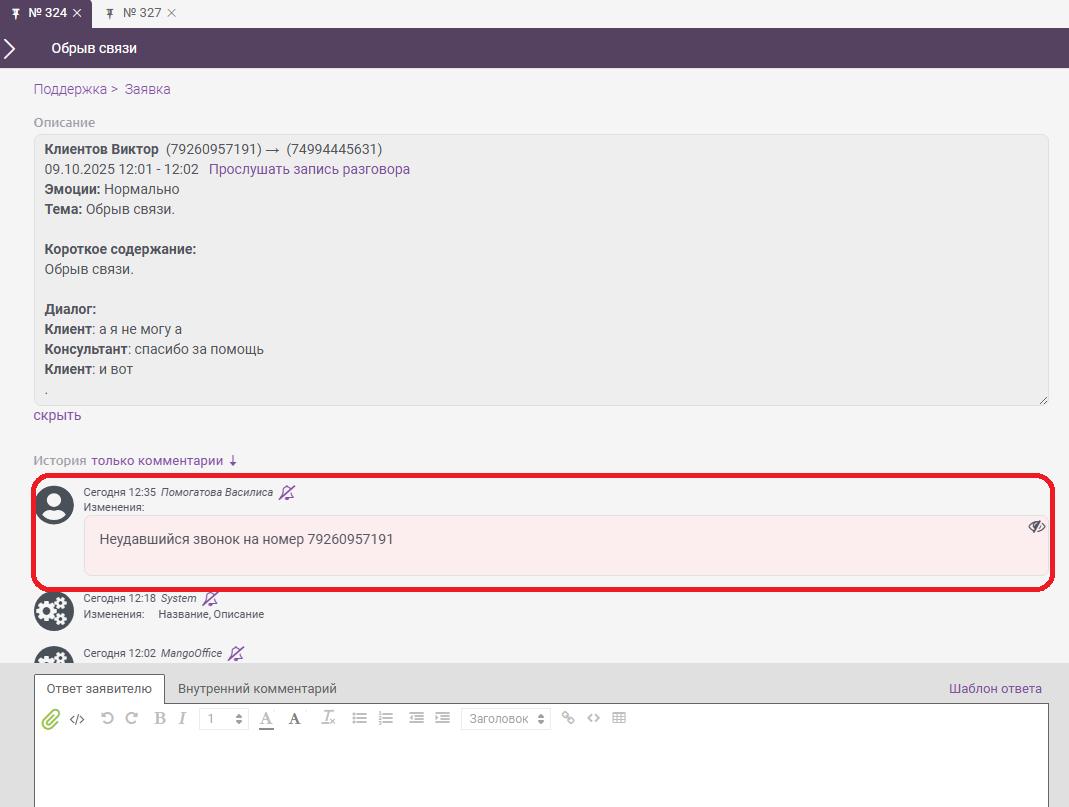Expand the left side panel with chevron
The width and height of the screenshot is (1069, 807).
(10, 48)
